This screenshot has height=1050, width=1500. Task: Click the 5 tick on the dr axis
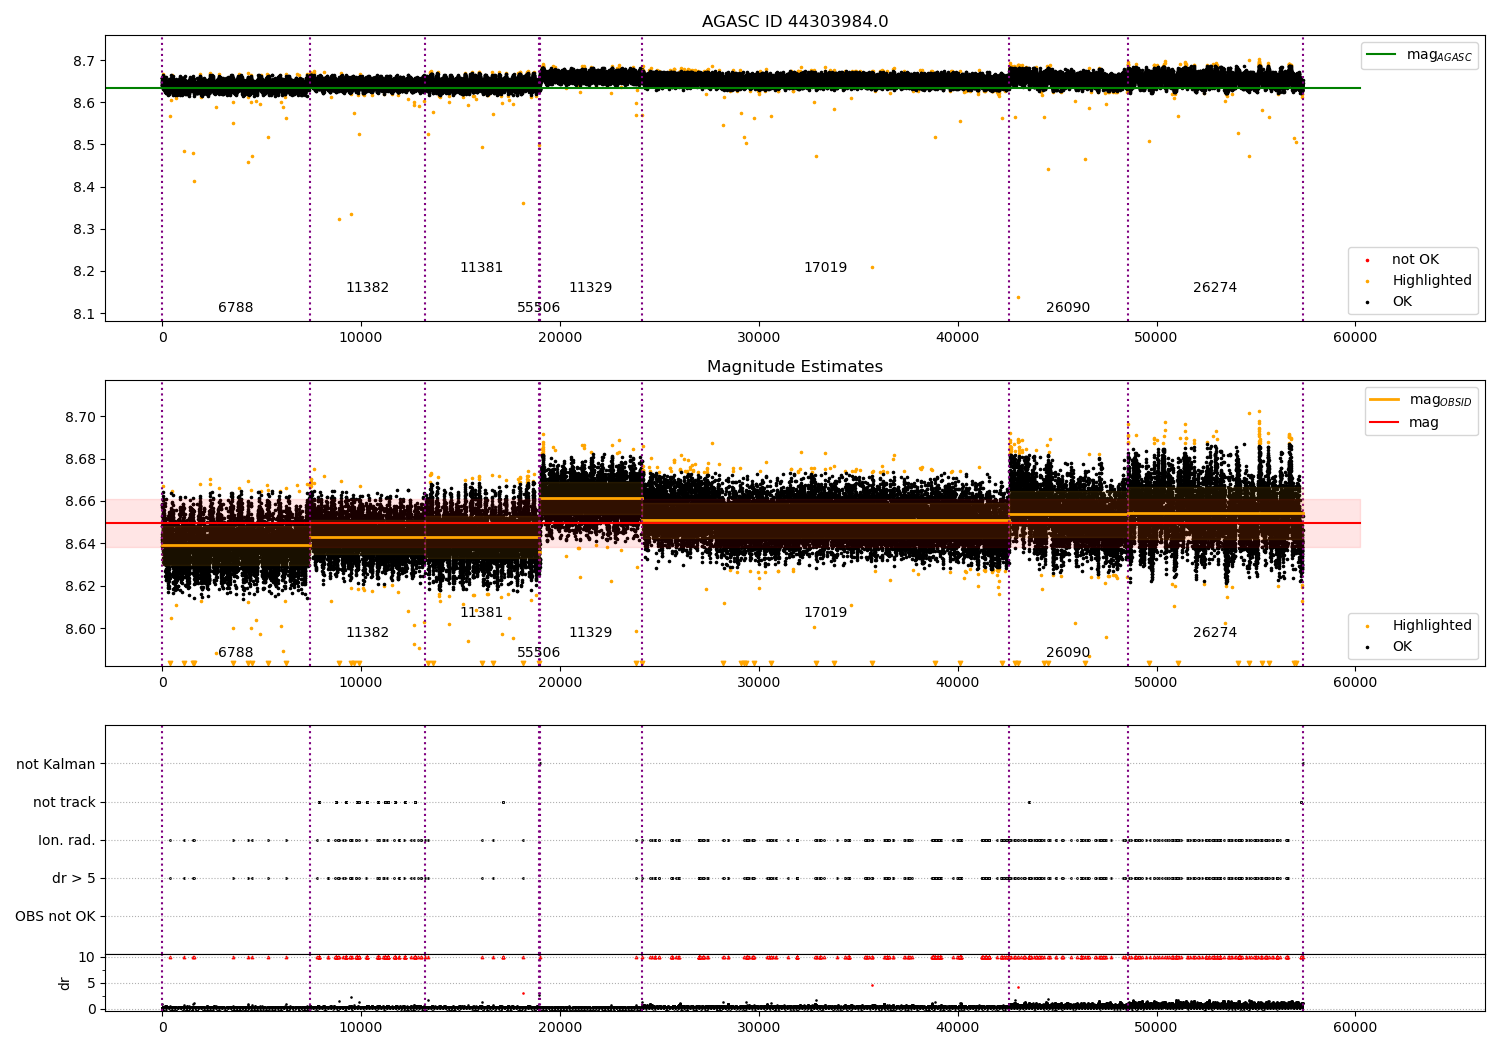[91, 984]
